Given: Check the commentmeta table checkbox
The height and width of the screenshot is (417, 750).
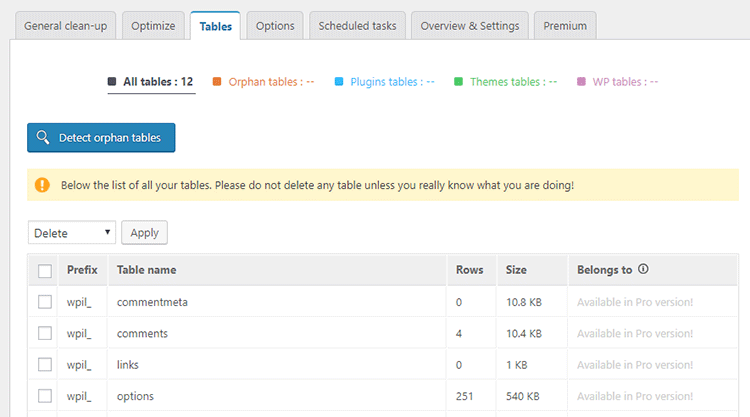Looking at the screenshot, I should [x=45, y=302].
